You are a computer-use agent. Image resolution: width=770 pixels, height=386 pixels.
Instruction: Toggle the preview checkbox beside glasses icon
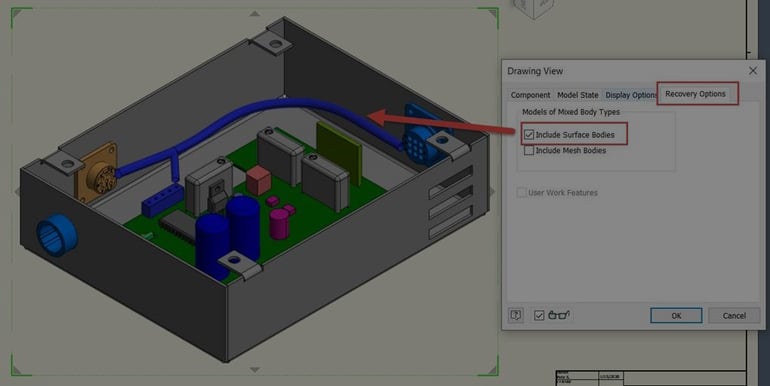539,315
